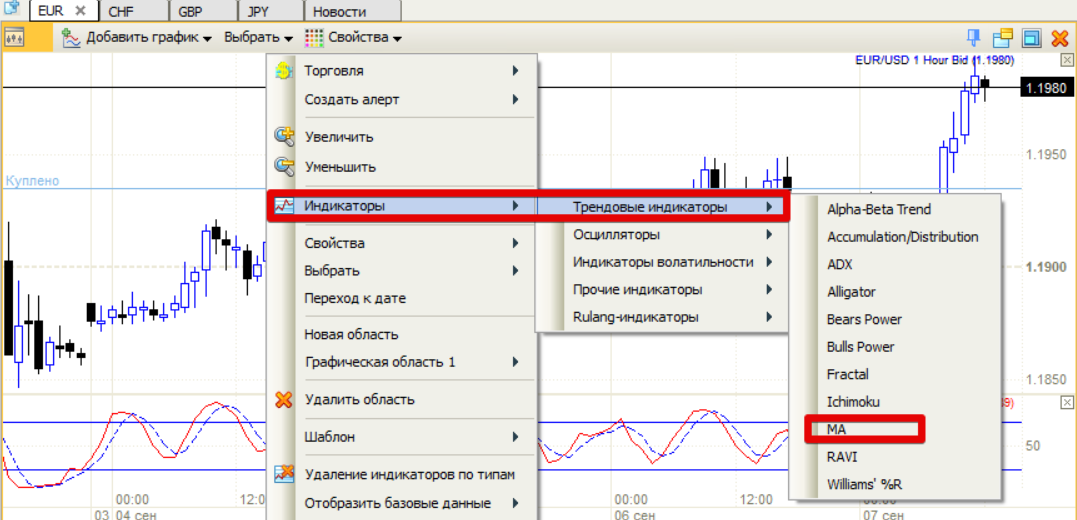The height and width of the screenshot is (520, 1077).
Task: Click the candlestick chart icon in the toolbar
Action: 15,39
